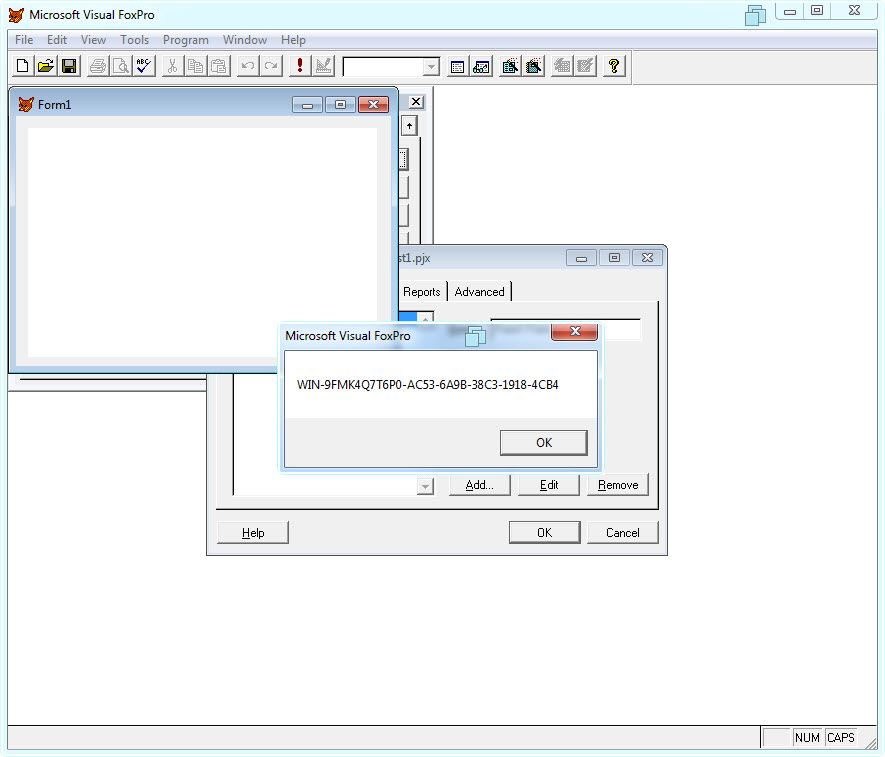Click the Modify Form ruler icon
885x757 pixels.
323,66
